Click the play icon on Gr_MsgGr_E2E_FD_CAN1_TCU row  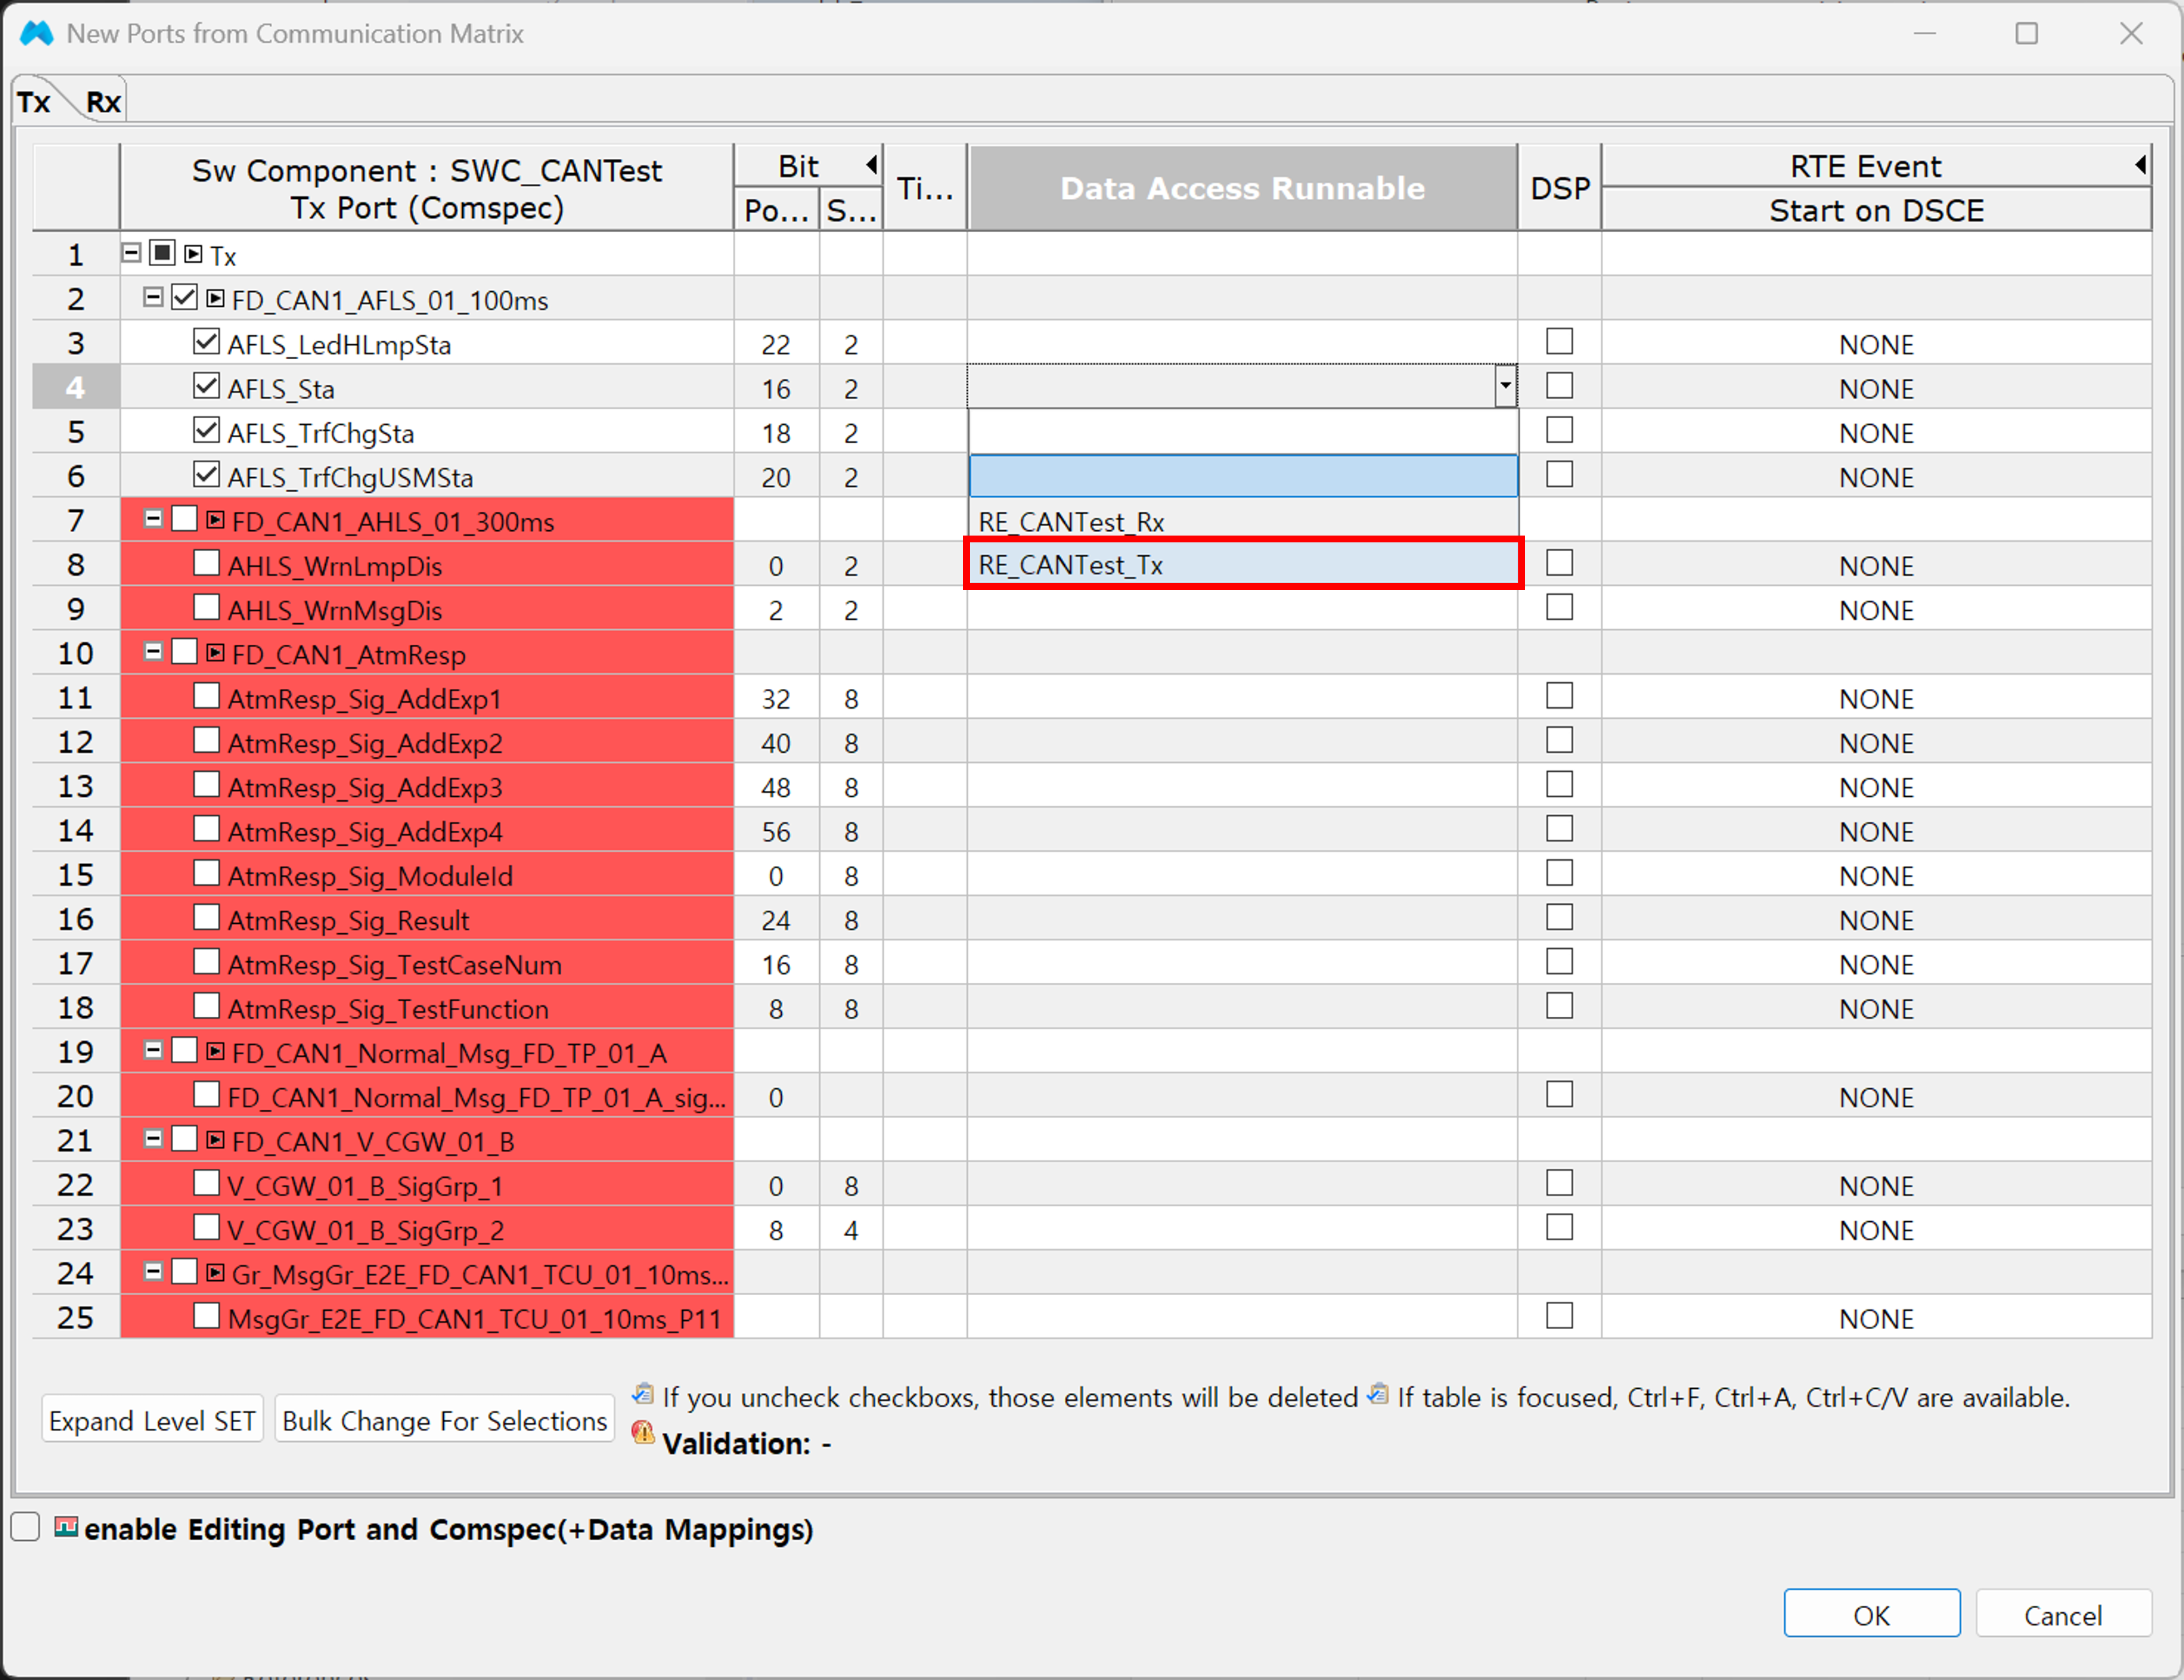215,1273
